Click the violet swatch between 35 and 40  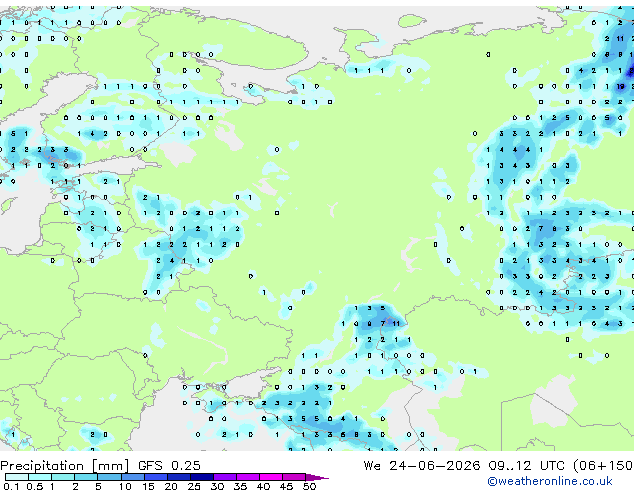(248, 477)
